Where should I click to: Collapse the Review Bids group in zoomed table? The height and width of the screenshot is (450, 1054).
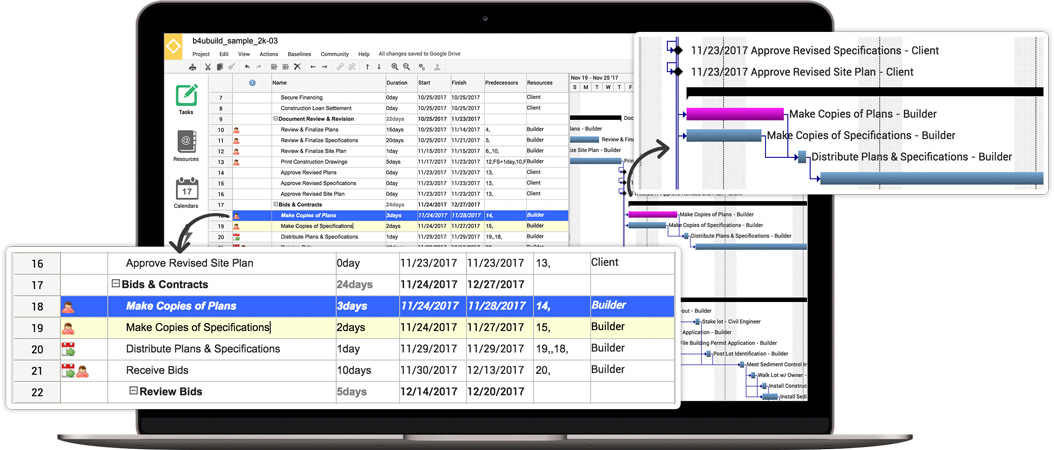(x=134, y=391)
